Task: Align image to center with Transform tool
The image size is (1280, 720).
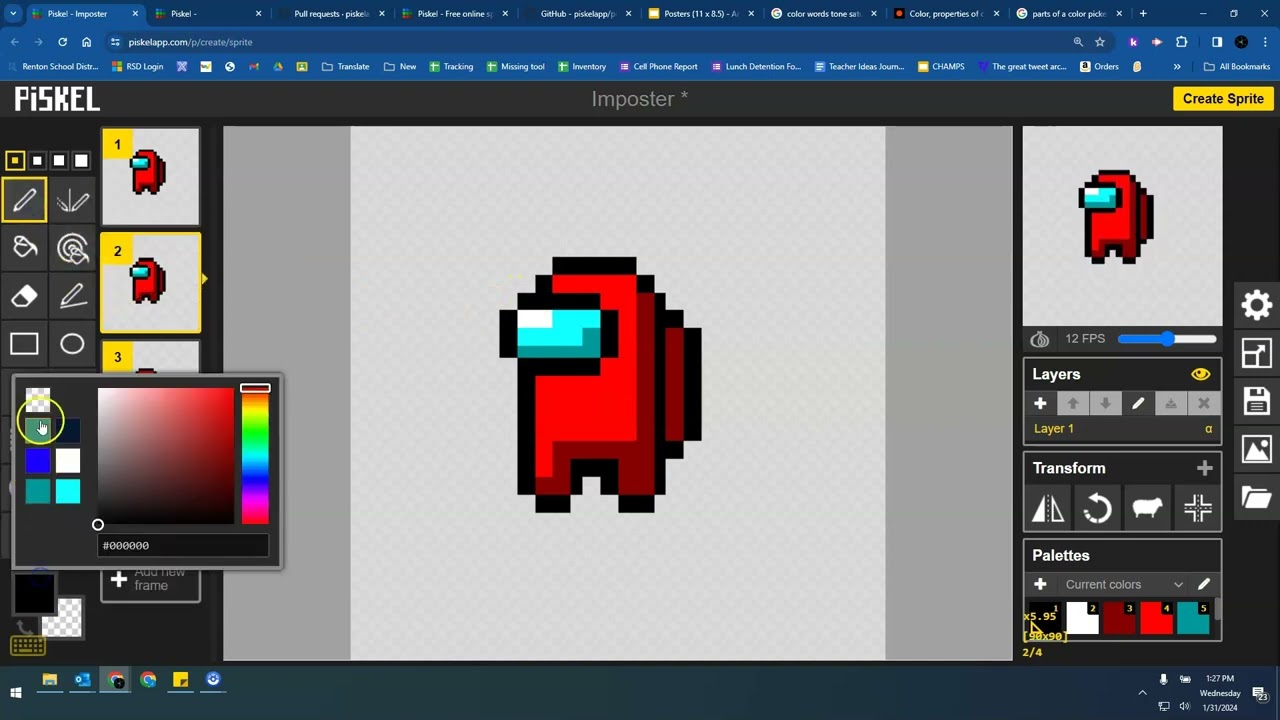Action: pos(1197,509)
